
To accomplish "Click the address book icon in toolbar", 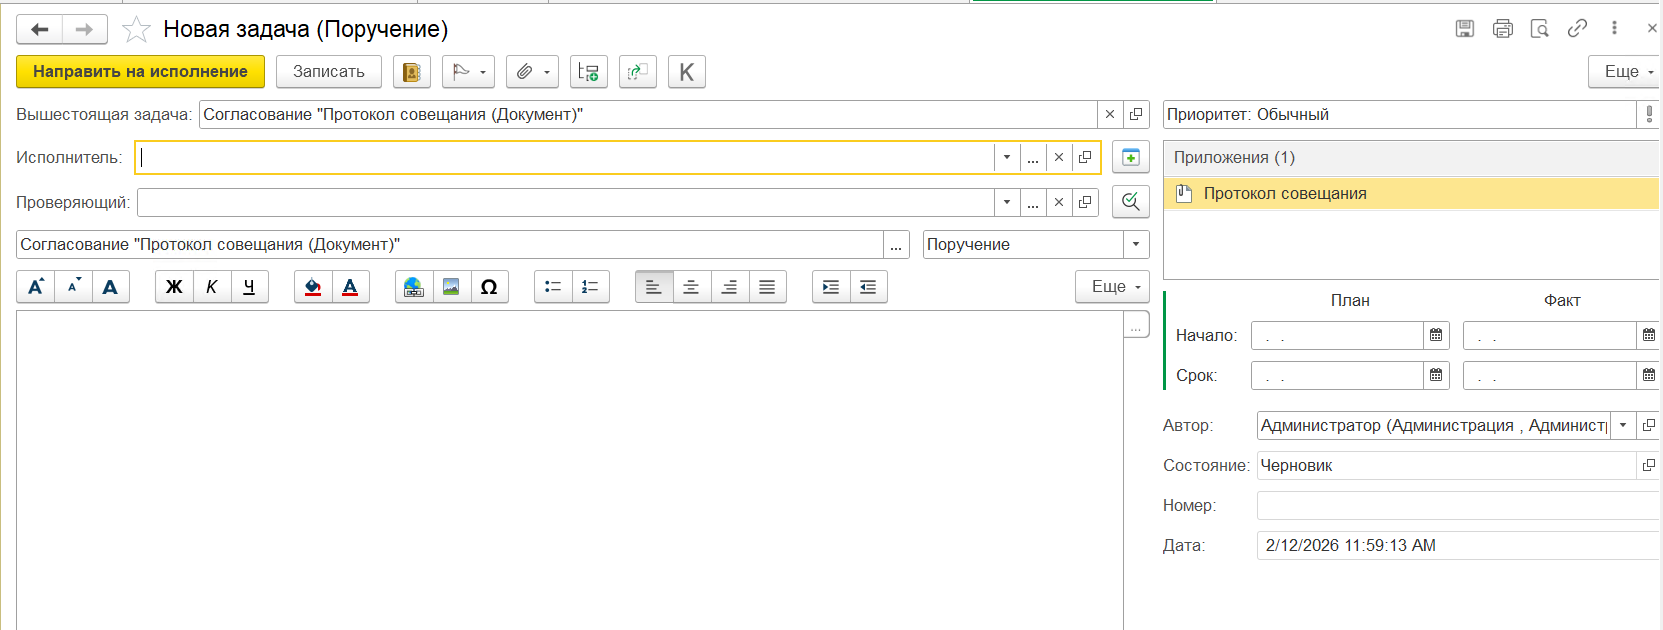I will [411, 72].
